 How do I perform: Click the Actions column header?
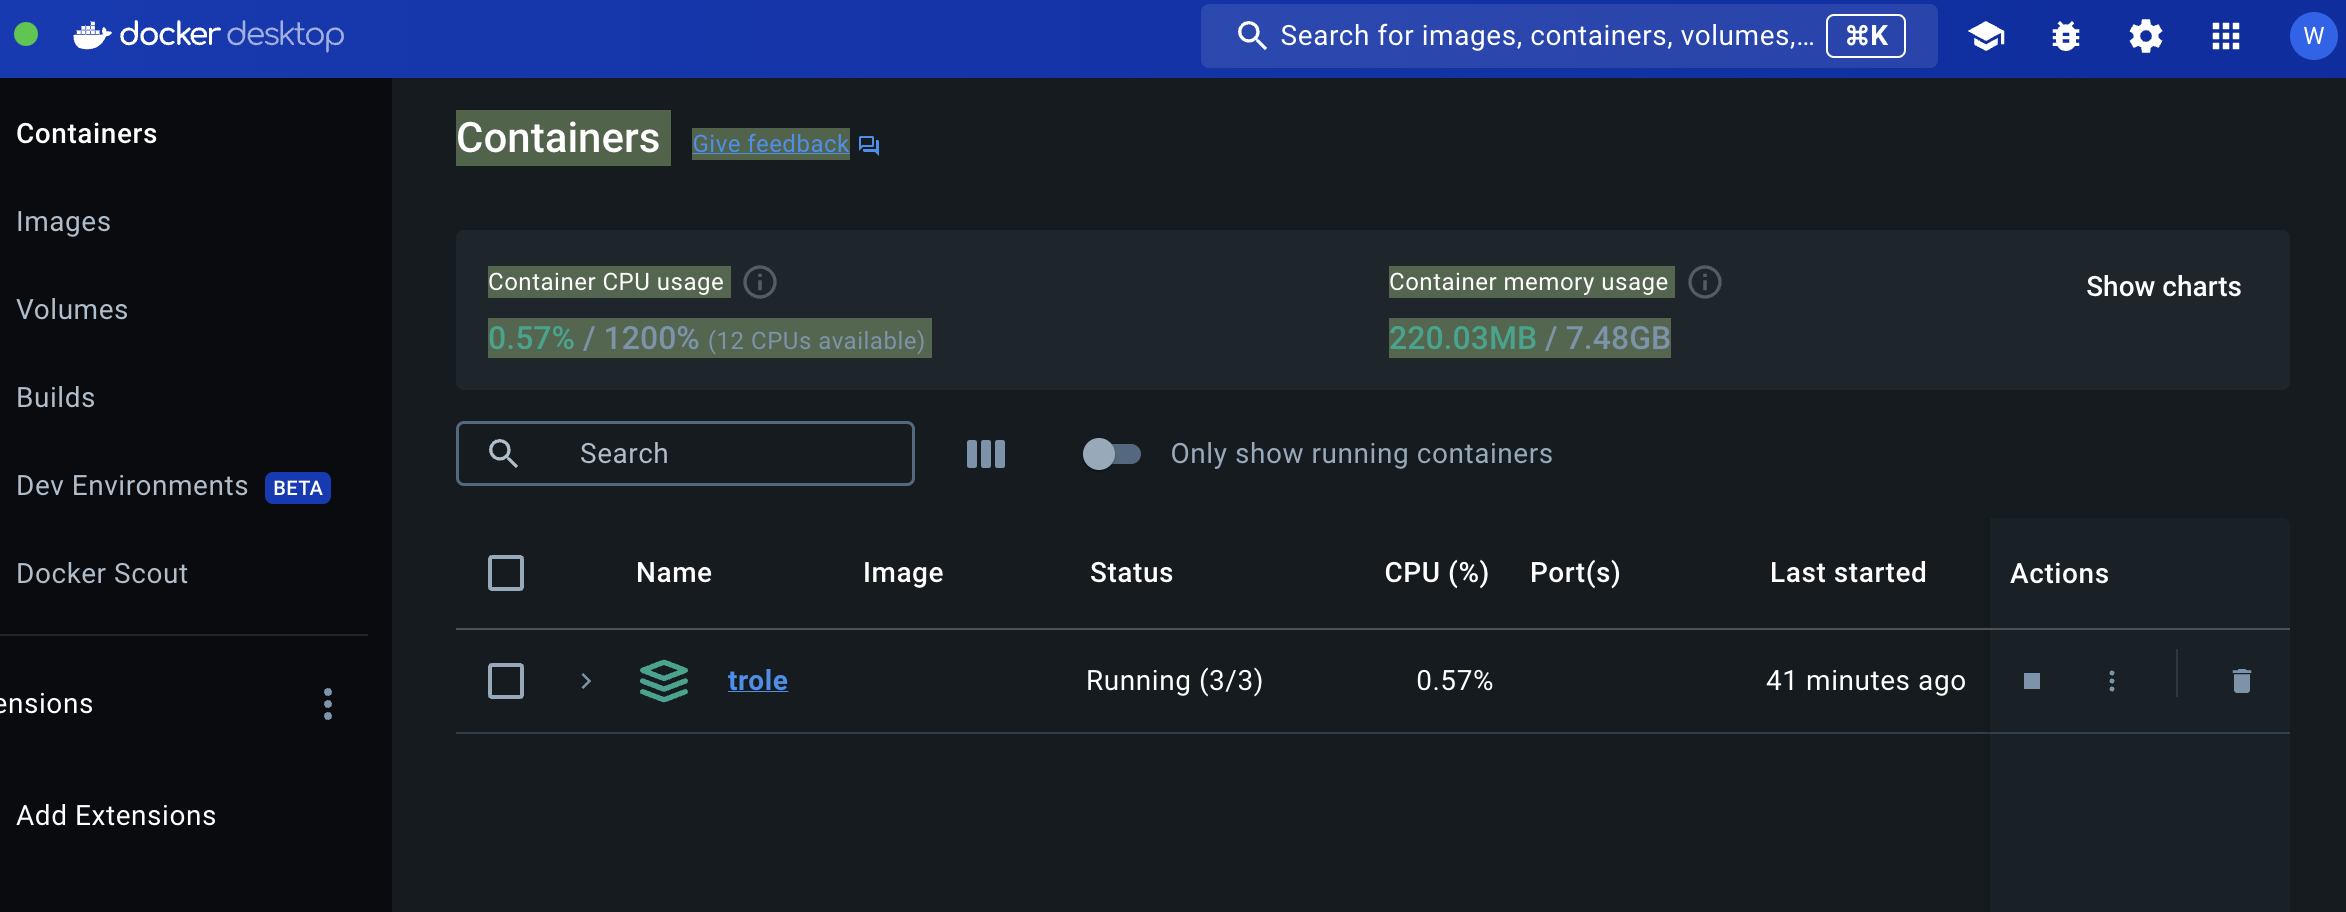[x=2059, y=573]
